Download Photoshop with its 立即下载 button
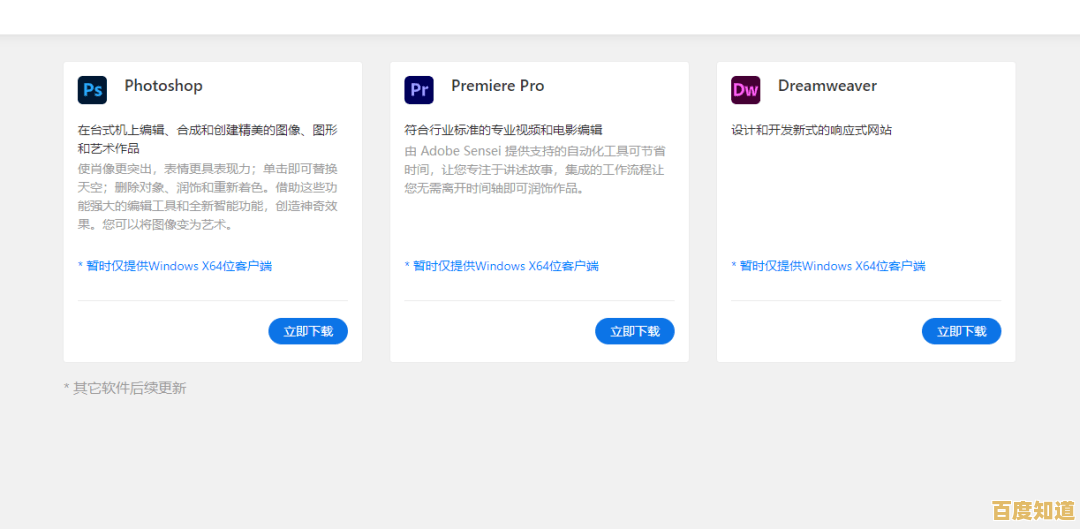This screenshot has width=1080, height=529. [308, 331]
